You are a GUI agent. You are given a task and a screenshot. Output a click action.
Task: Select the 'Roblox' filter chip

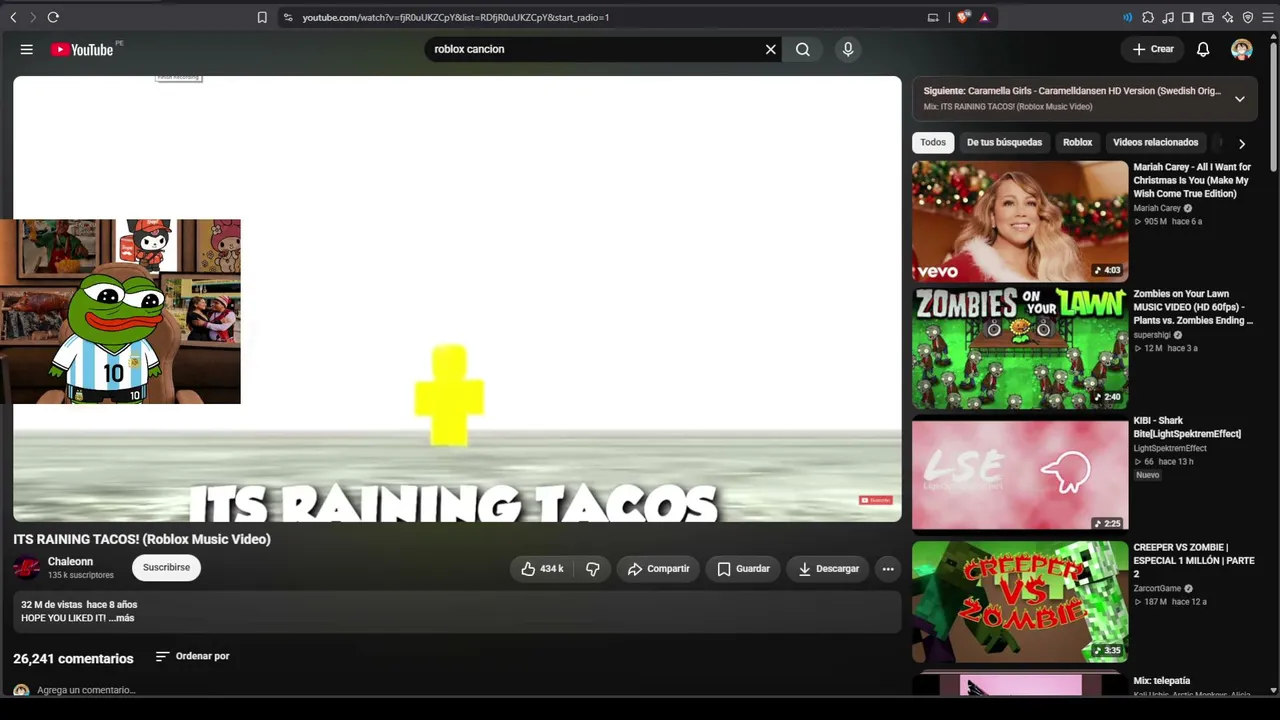coord(1077,143)
